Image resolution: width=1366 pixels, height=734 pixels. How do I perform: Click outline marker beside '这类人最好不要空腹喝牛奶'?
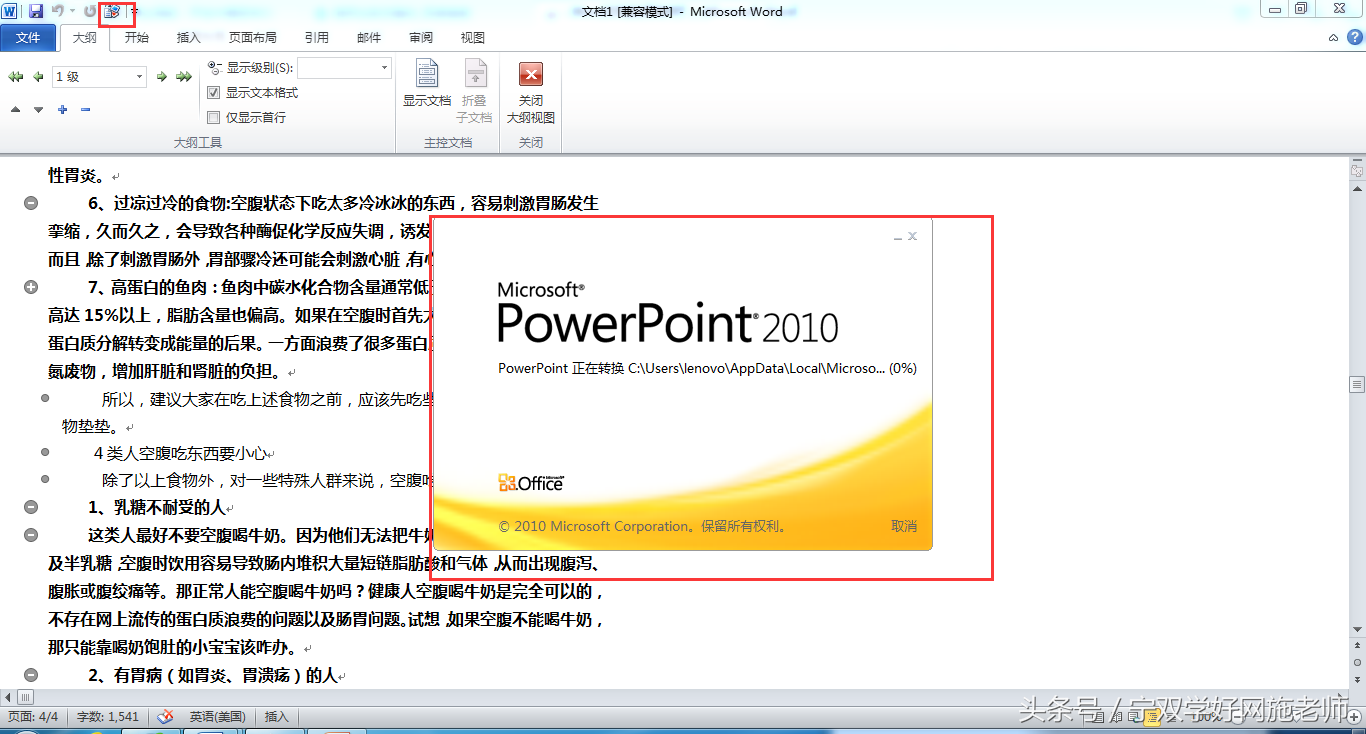tap(31, 535)
